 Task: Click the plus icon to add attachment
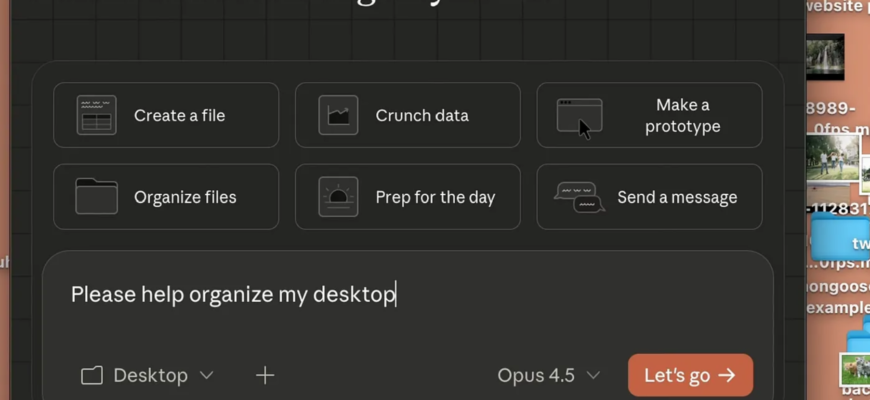coord(265,375)
